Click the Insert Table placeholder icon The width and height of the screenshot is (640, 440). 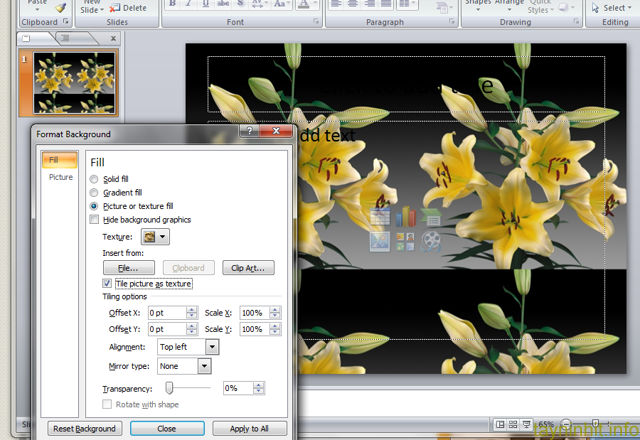(x=380, y=217)
